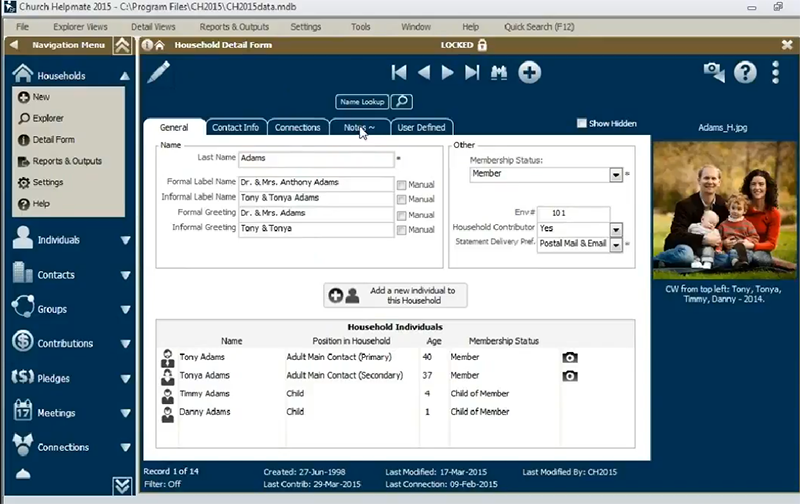Open Membership Status dropdown

click(x=616, y=174)
